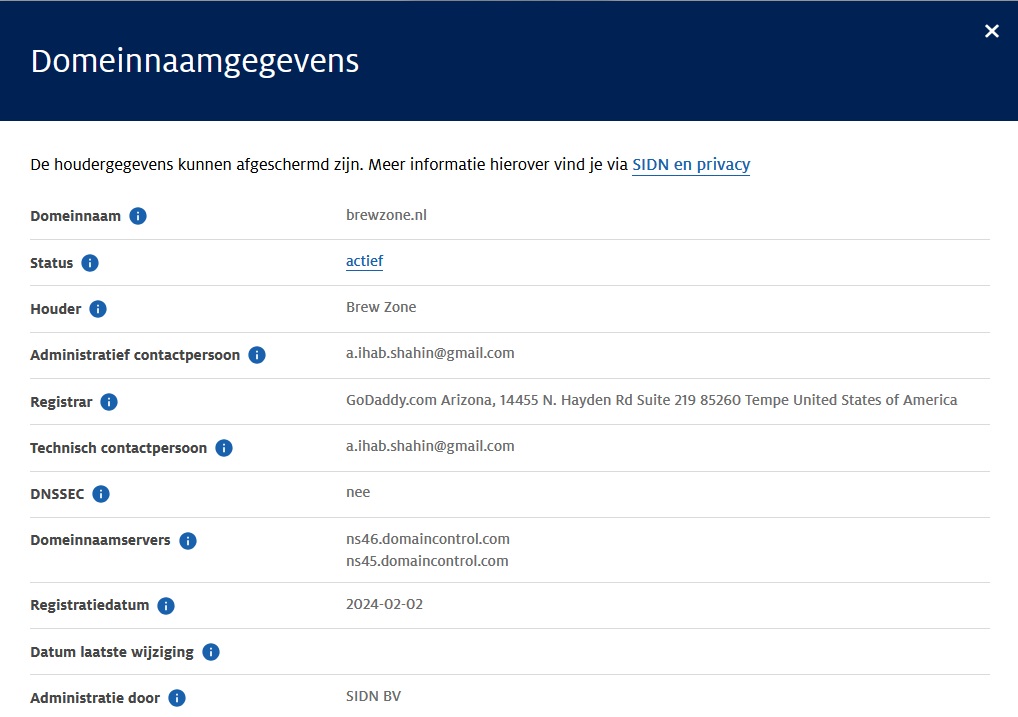Click info icon for Datum laatste wijziging

pos(211,652)
